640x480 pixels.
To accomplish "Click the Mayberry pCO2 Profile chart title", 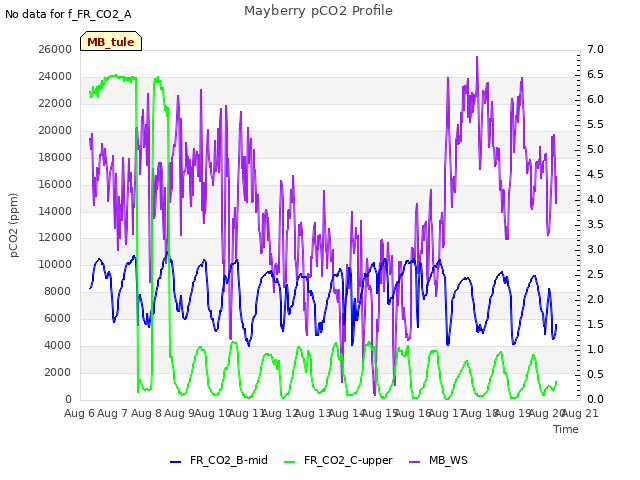I will click(x=318, y=11).
